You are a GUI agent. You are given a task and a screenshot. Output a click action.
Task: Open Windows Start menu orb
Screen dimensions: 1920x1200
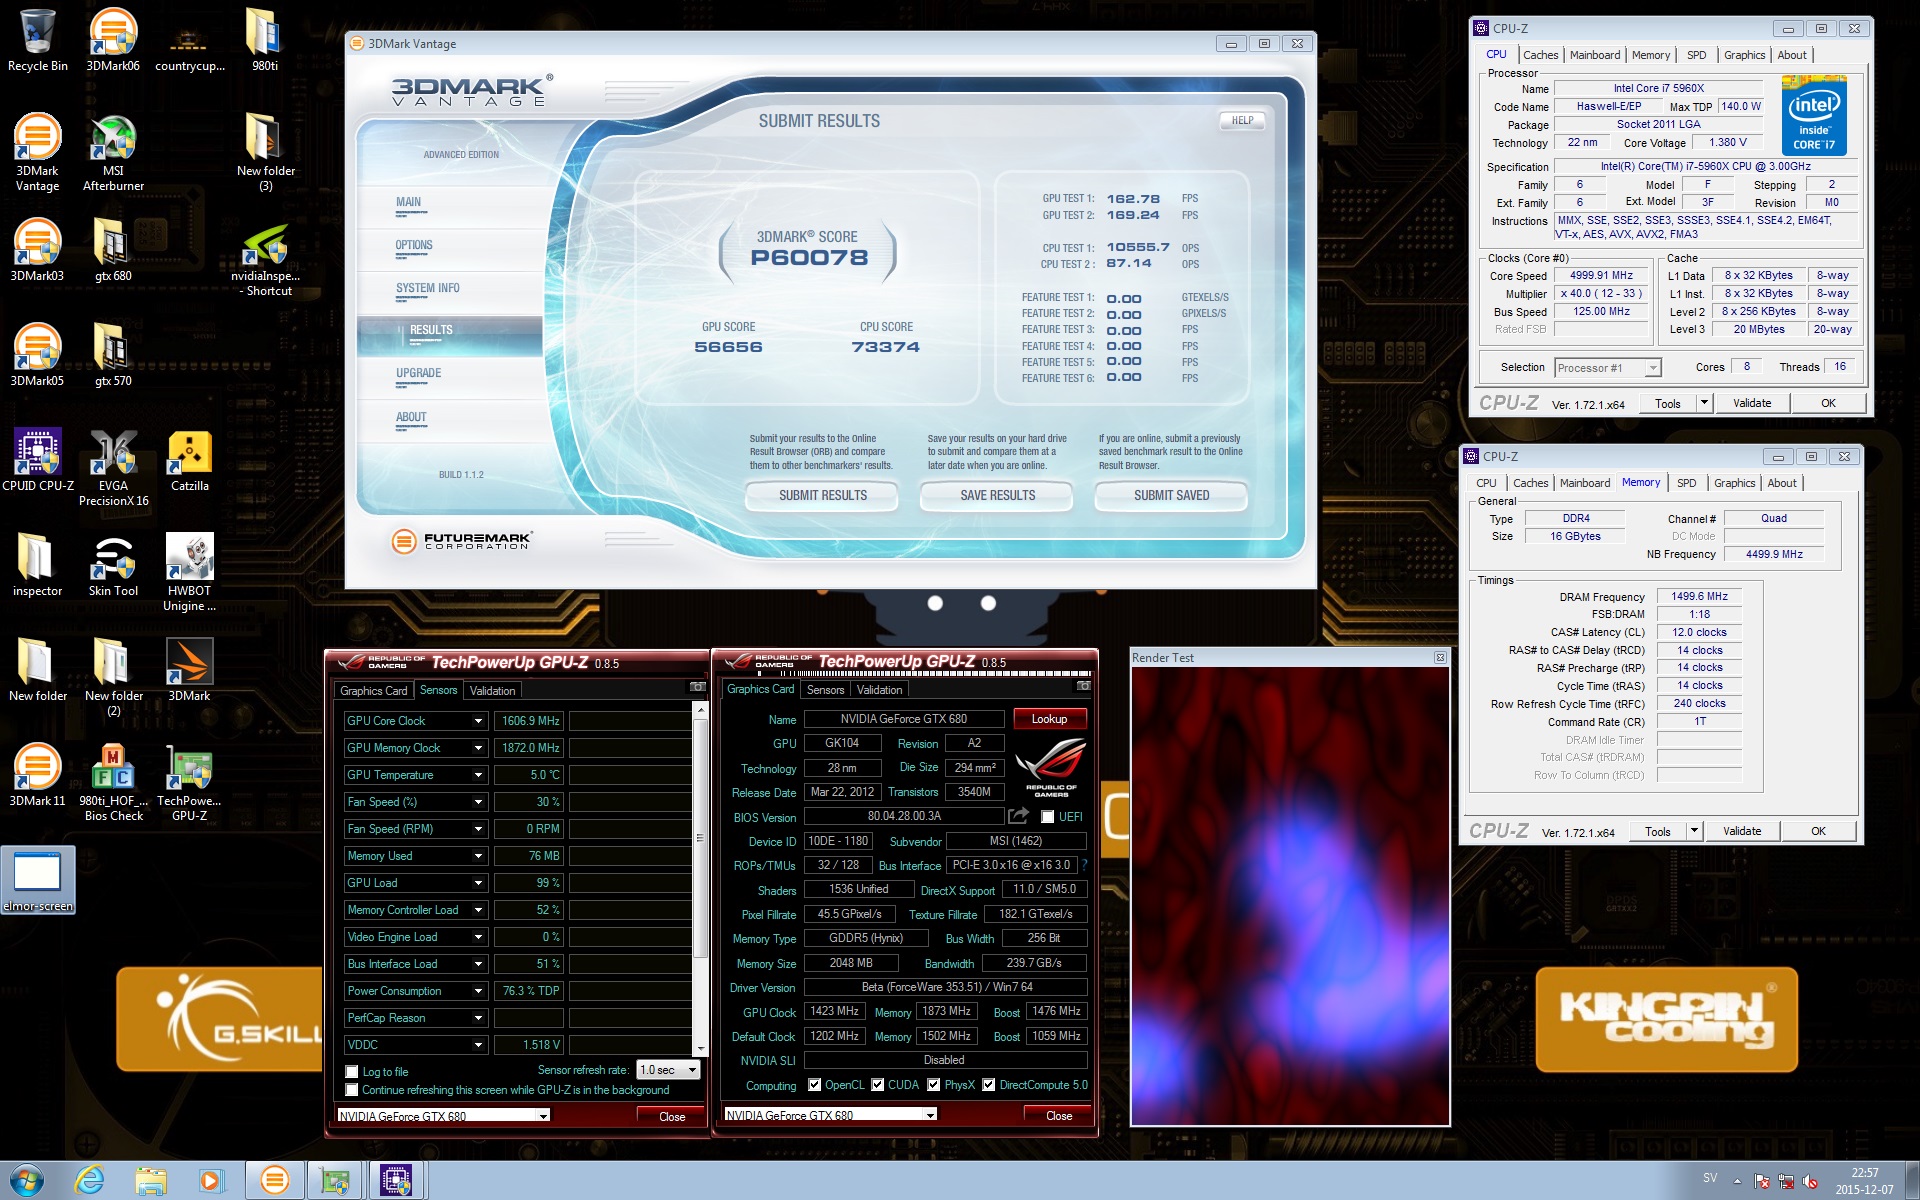pos(26,1180)
